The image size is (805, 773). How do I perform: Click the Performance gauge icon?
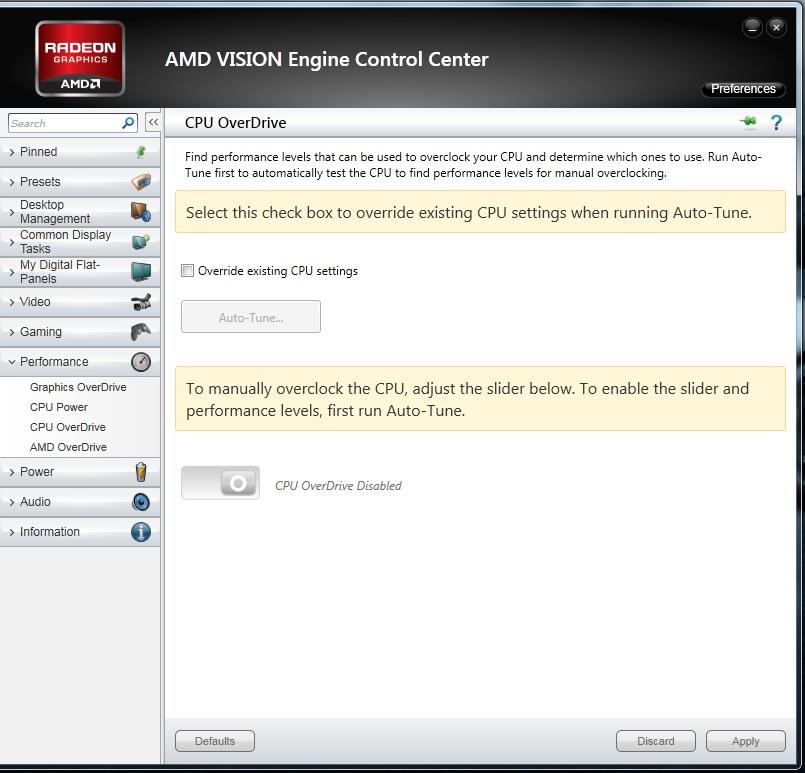point(141,362)
